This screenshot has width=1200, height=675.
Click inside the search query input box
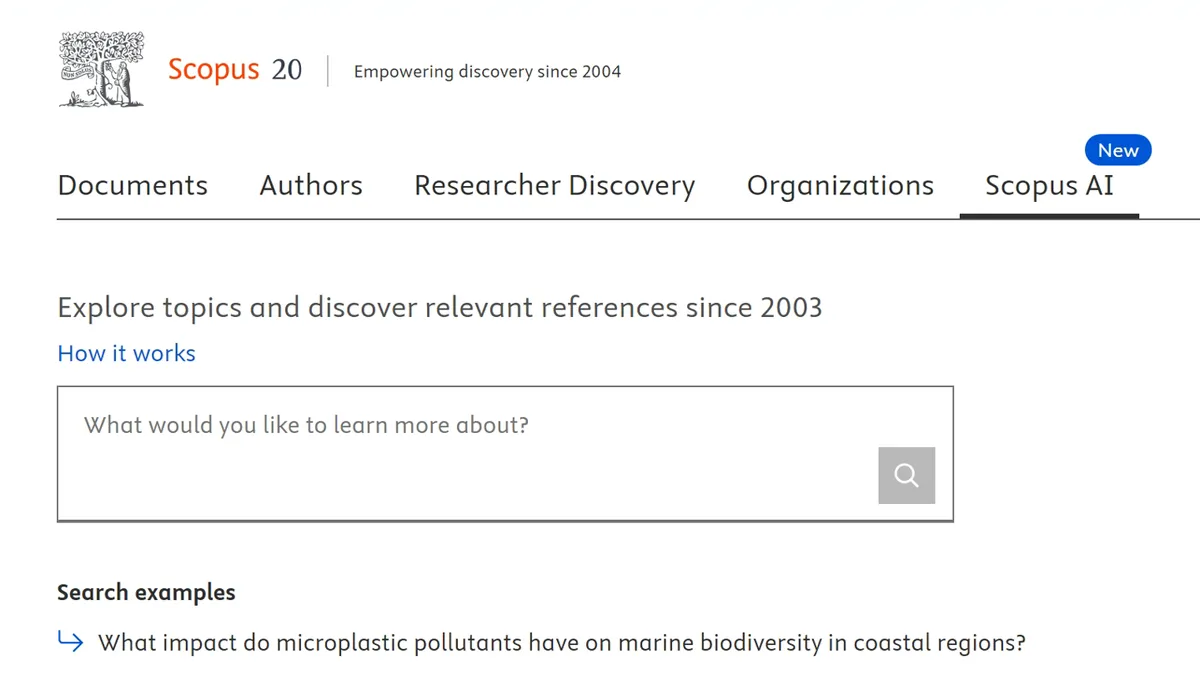tap(400, 425)
